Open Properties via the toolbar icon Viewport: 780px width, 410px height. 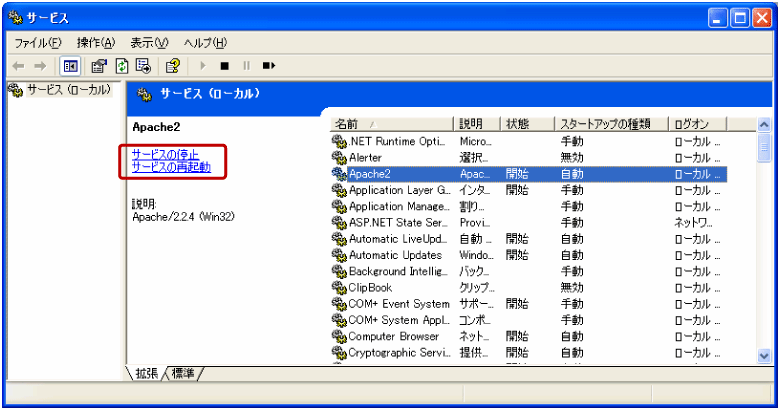99,66
